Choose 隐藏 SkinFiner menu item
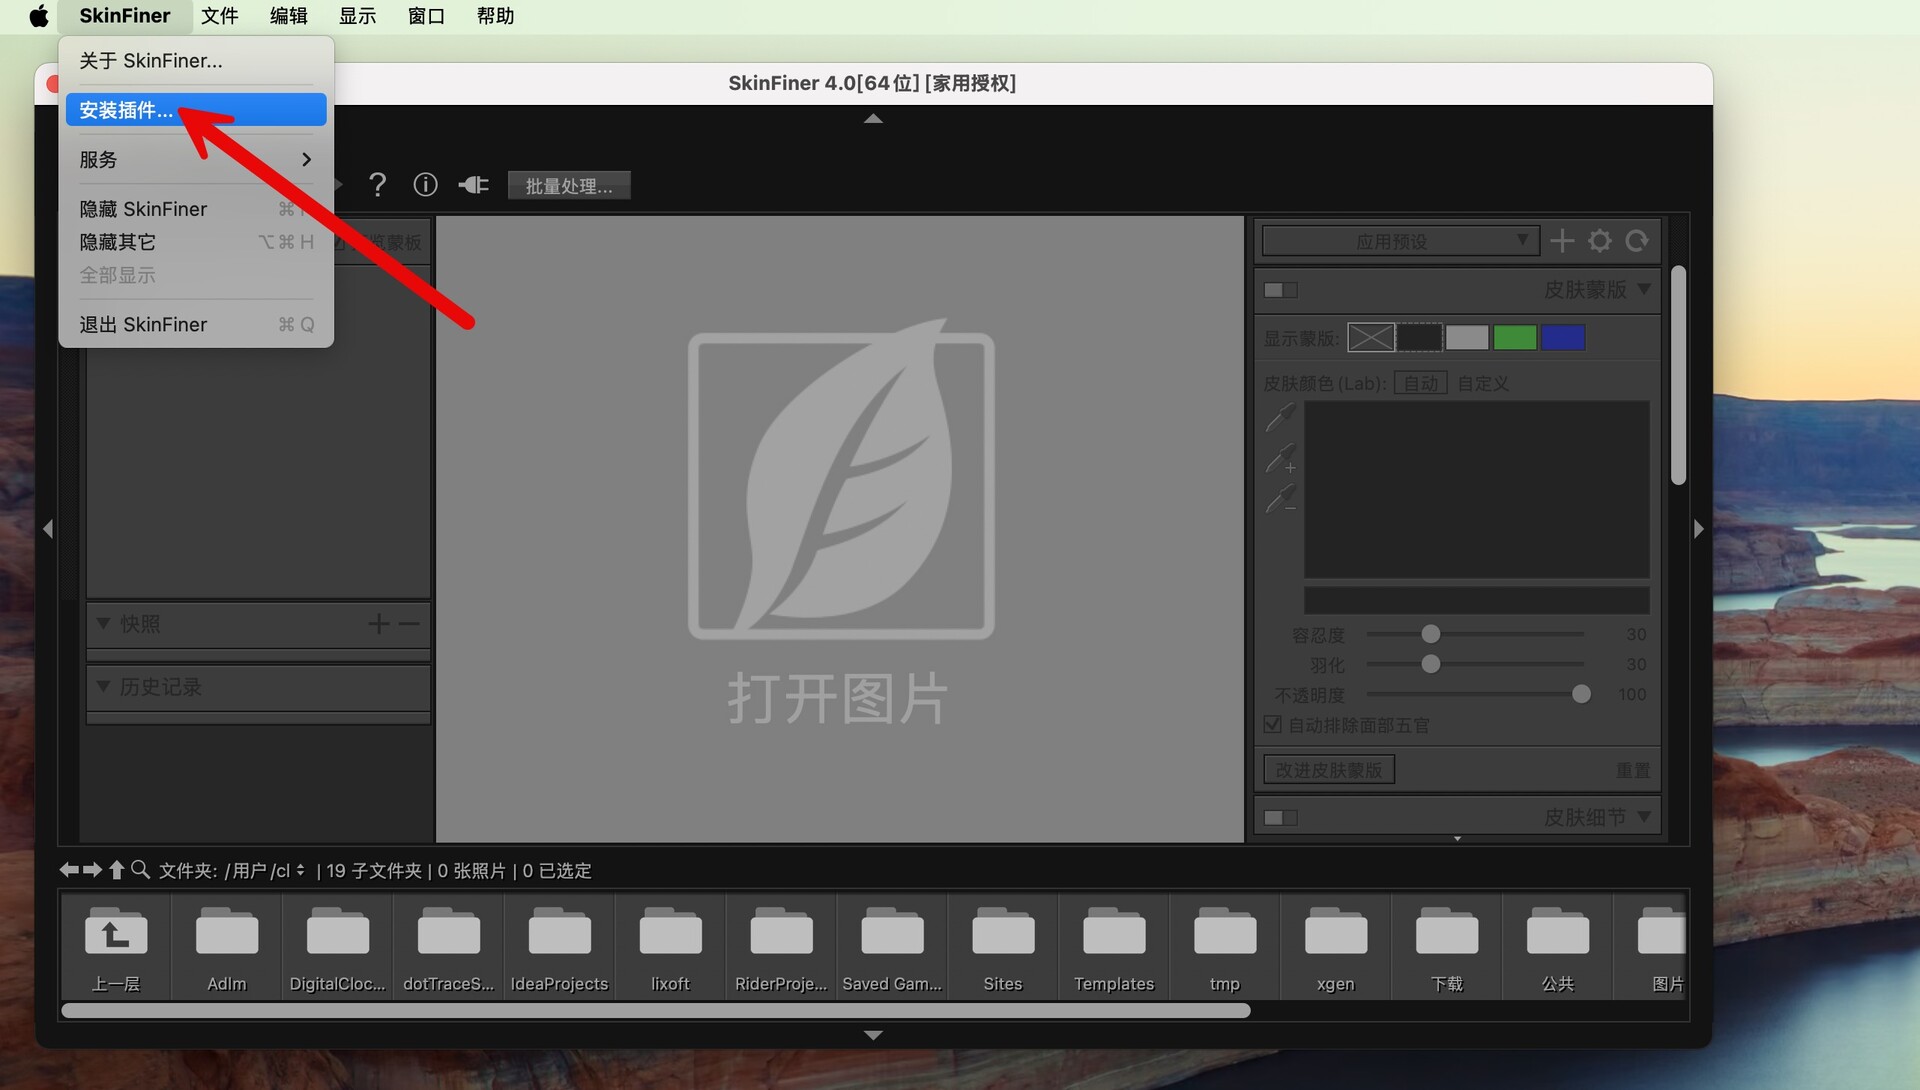Viewport: 1920px width, 1090px height. pos(196,209)
